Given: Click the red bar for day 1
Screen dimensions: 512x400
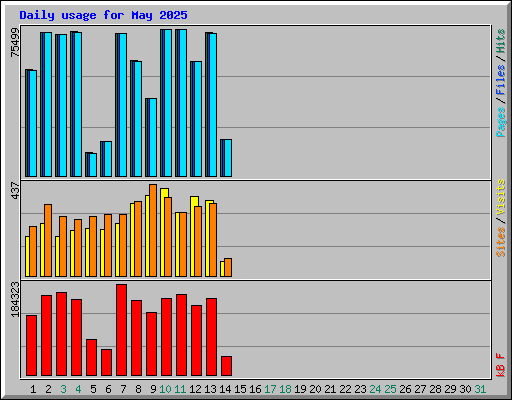Looking at the screenshot, I should coord(31,346).
